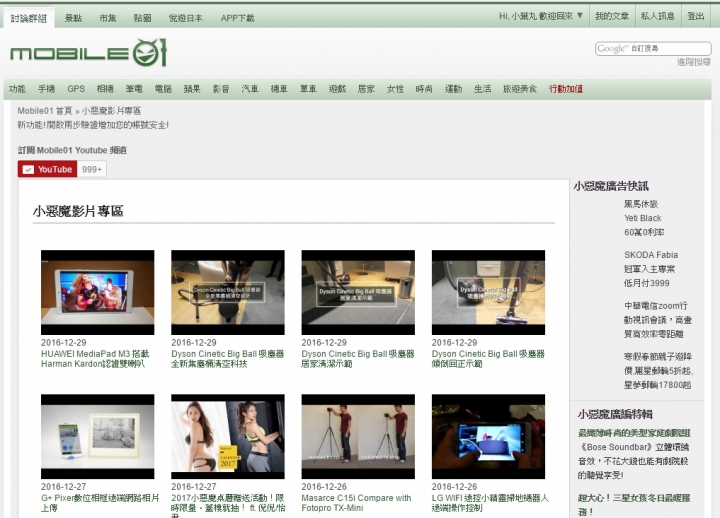Open the 電腦 category menu

click(x=163, y=89)
